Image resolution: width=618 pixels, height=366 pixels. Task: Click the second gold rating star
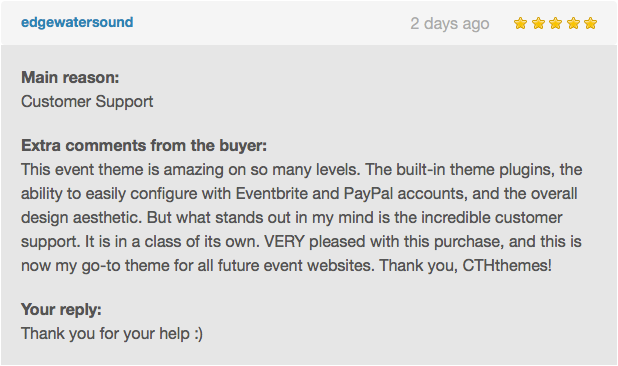click(x=538, y=23)
